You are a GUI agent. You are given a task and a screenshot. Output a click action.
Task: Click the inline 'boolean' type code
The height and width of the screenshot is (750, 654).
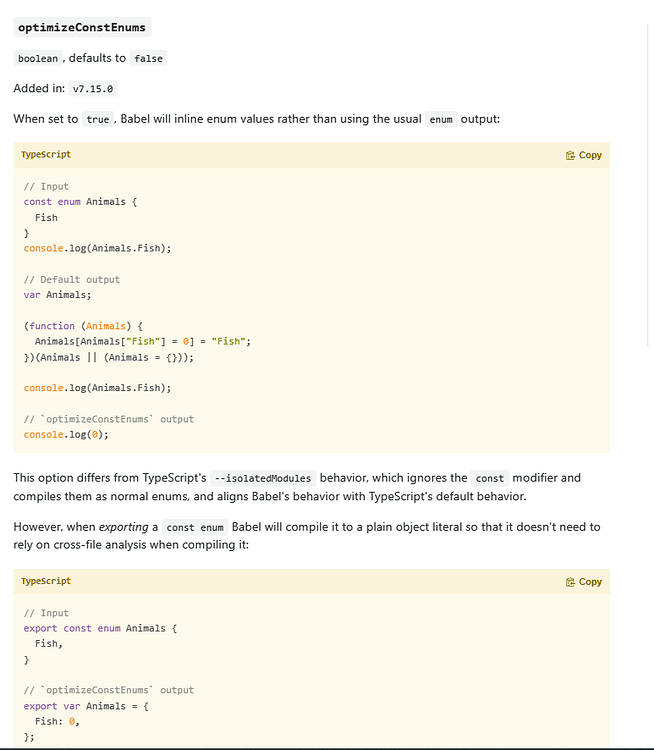point(39,59)
